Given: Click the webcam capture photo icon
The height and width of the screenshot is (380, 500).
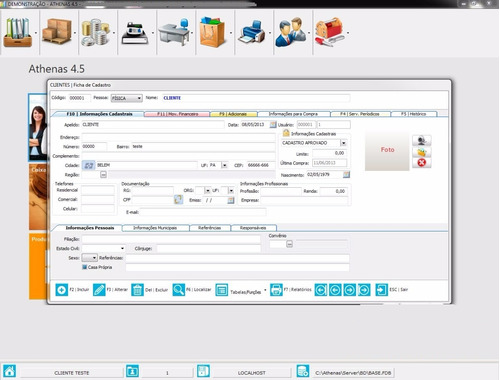Looking at the screenshot, I should click(422, 140).
